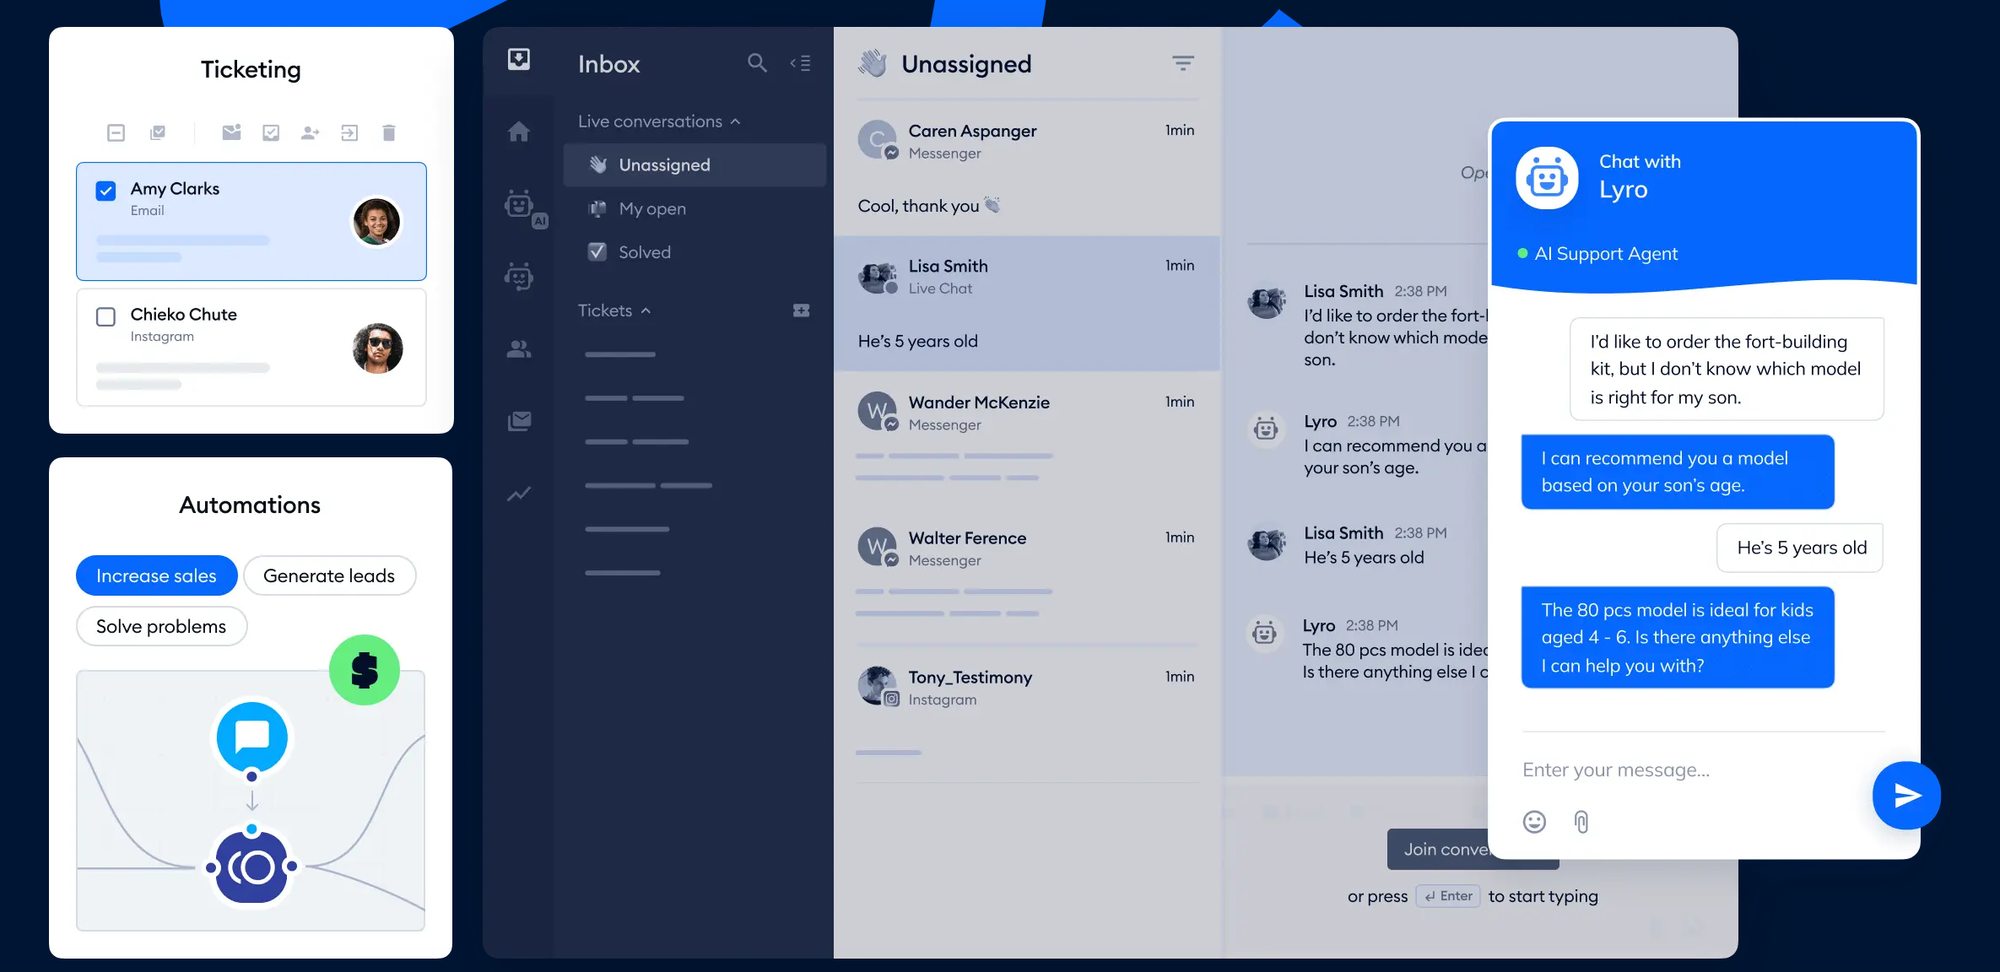The width and height of the screenshot is (2000, 972).
Task: Select the home icon in the sidebar
Action: click(519, 131)
